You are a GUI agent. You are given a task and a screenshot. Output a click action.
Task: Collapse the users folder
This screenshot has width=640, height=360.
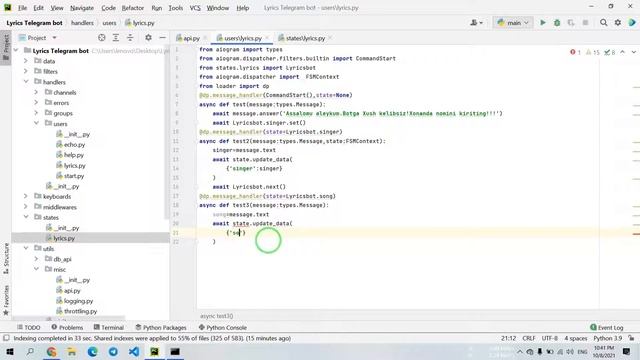(36, 123)
